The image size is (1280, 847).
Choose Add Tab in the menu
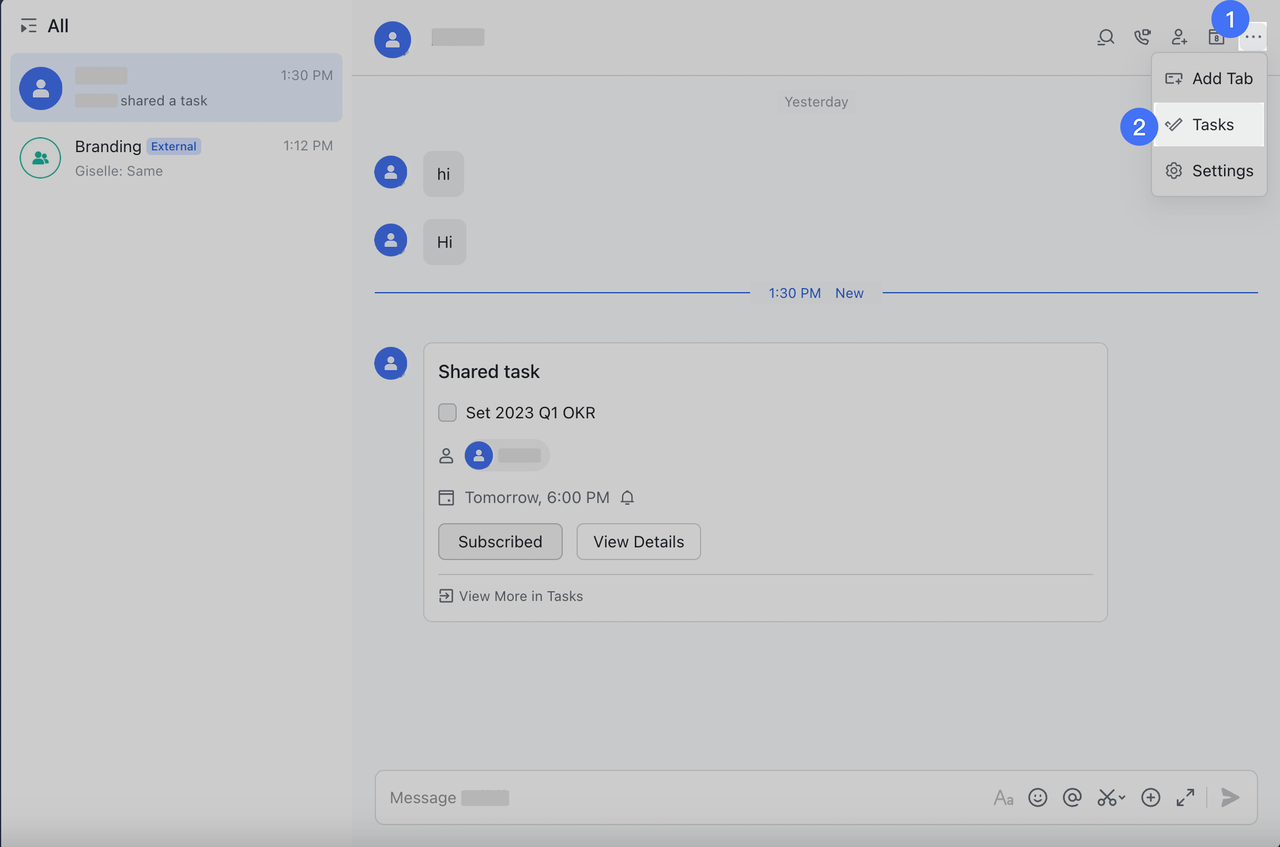1209,78
